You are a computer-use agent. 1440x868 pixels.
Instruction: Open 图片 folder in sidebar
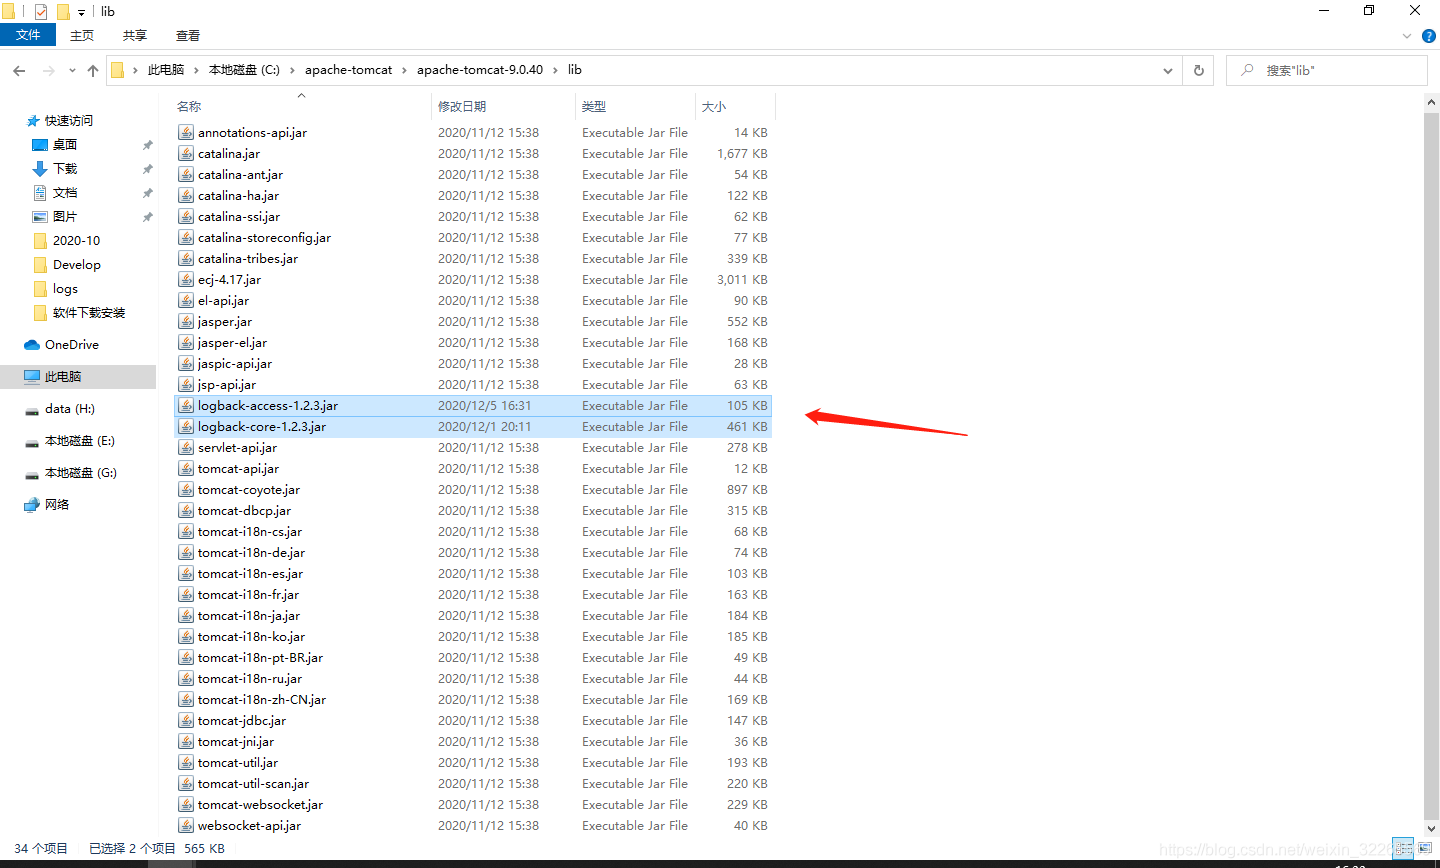pos(65,217)
